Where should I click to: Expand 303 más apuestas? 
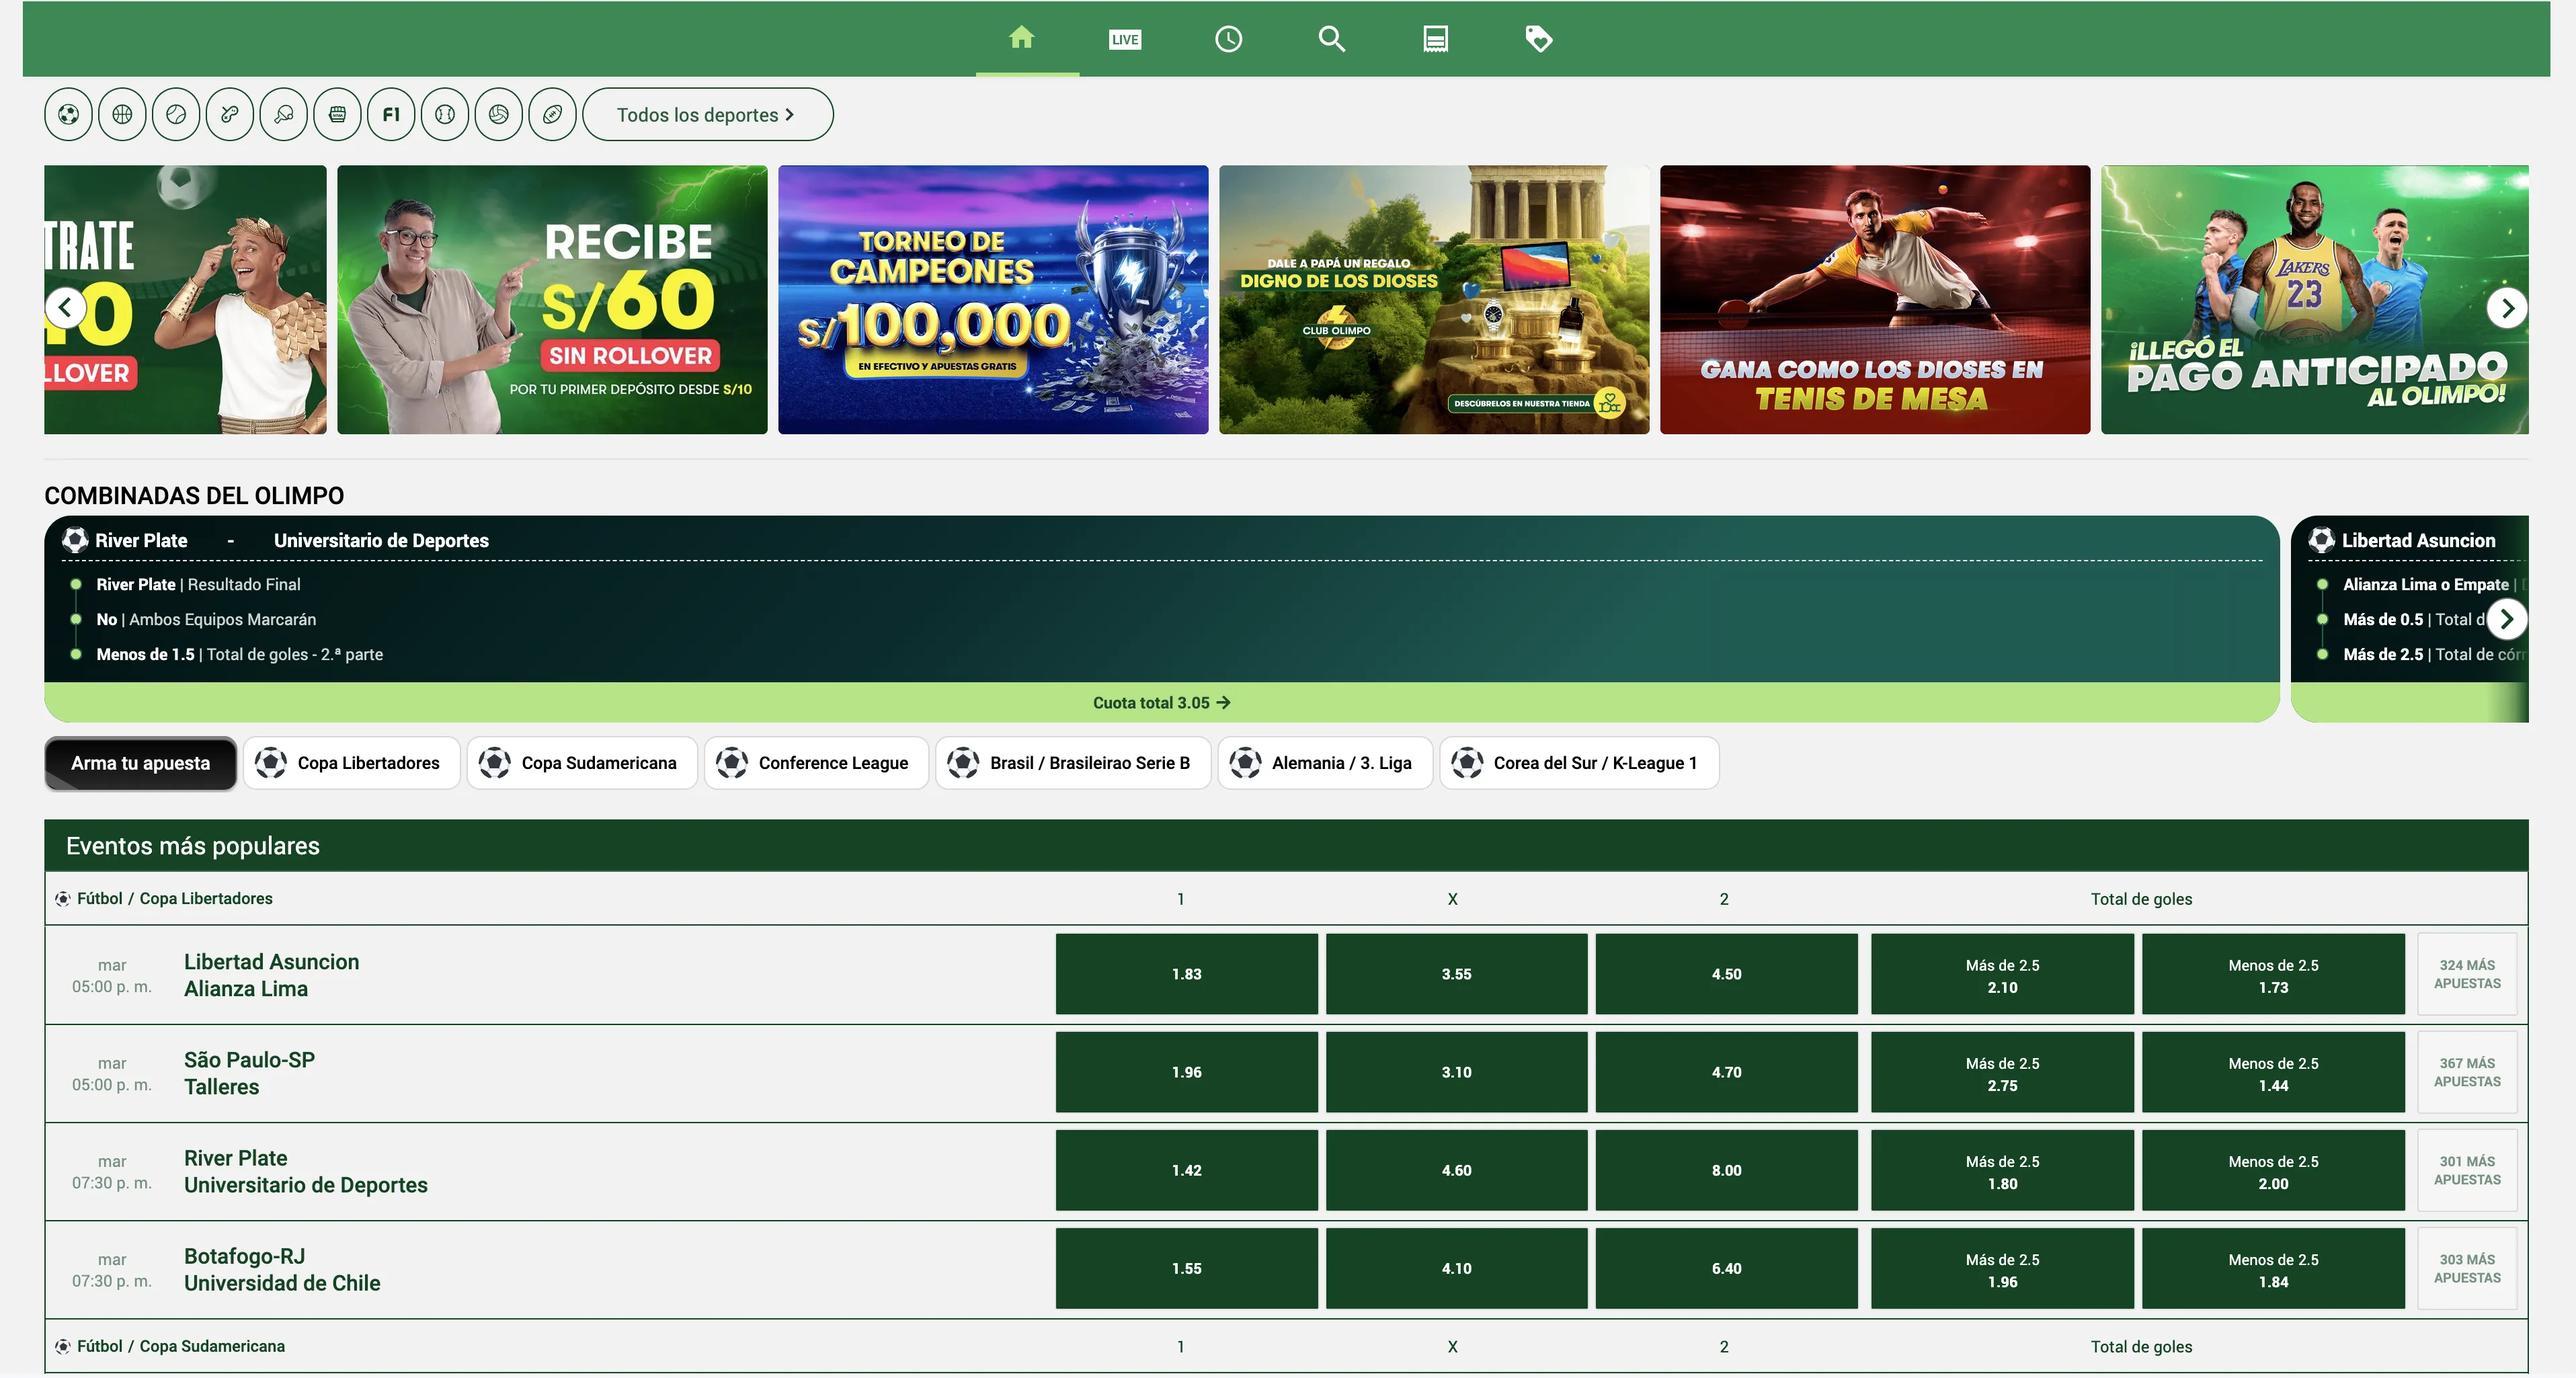(2467, 1268)
